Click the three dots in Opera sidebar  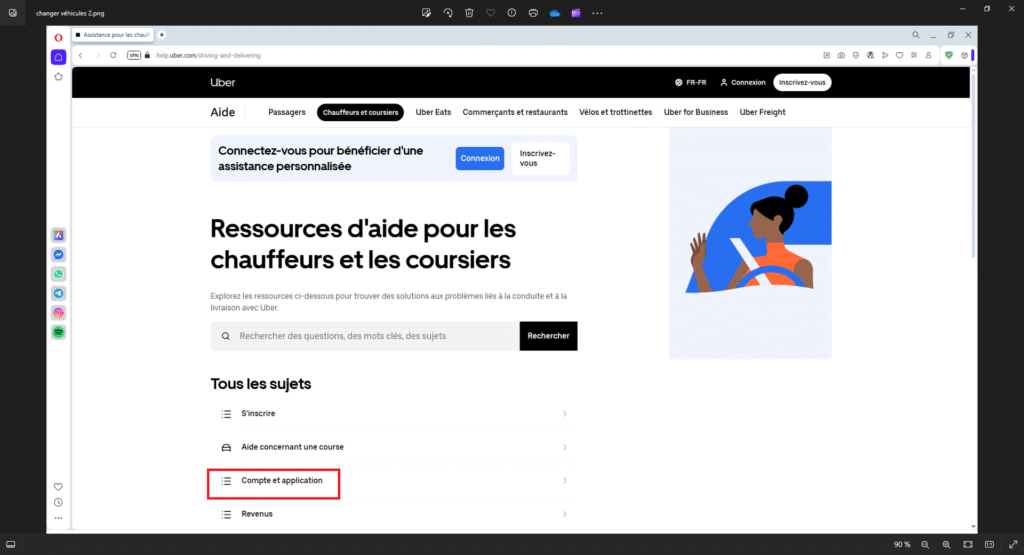pos(58,518)
